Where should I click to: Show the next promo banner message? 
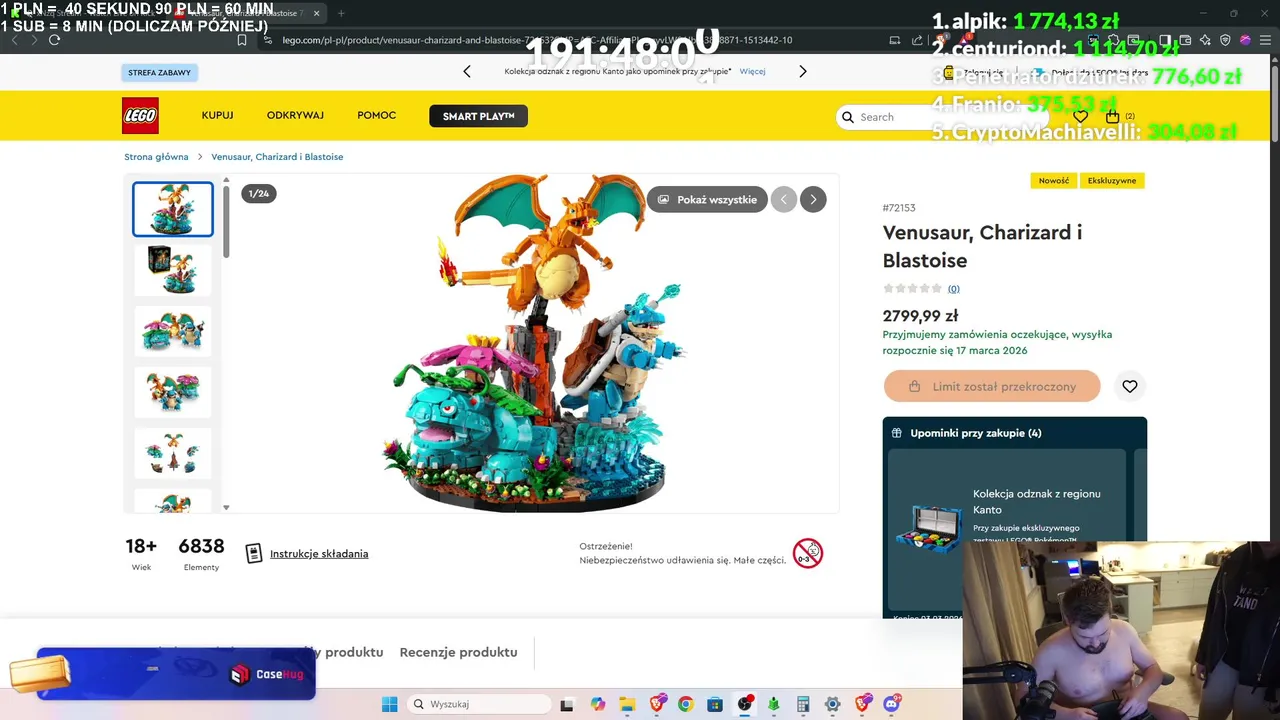click(x=802, y=71)
